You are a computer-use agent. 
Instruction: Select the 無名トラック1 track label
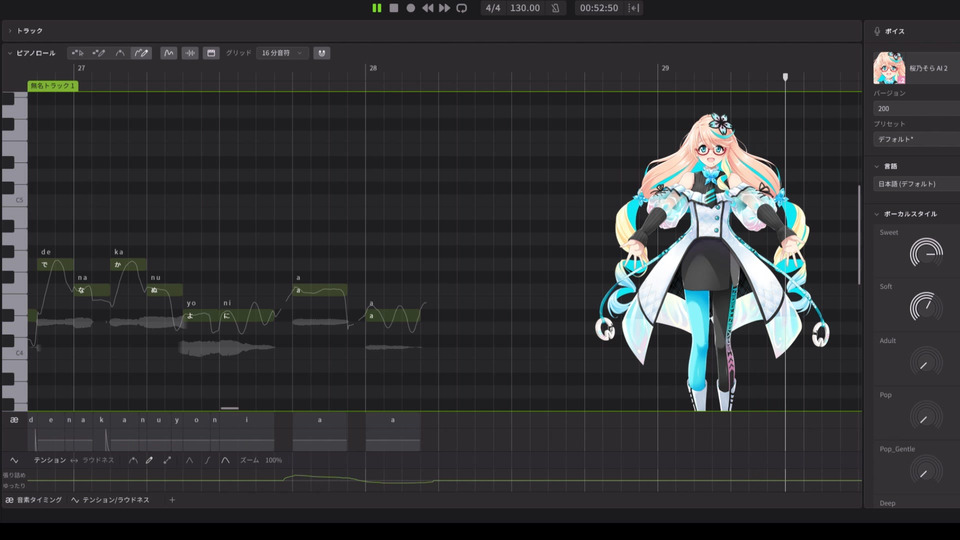click(53, 86)
